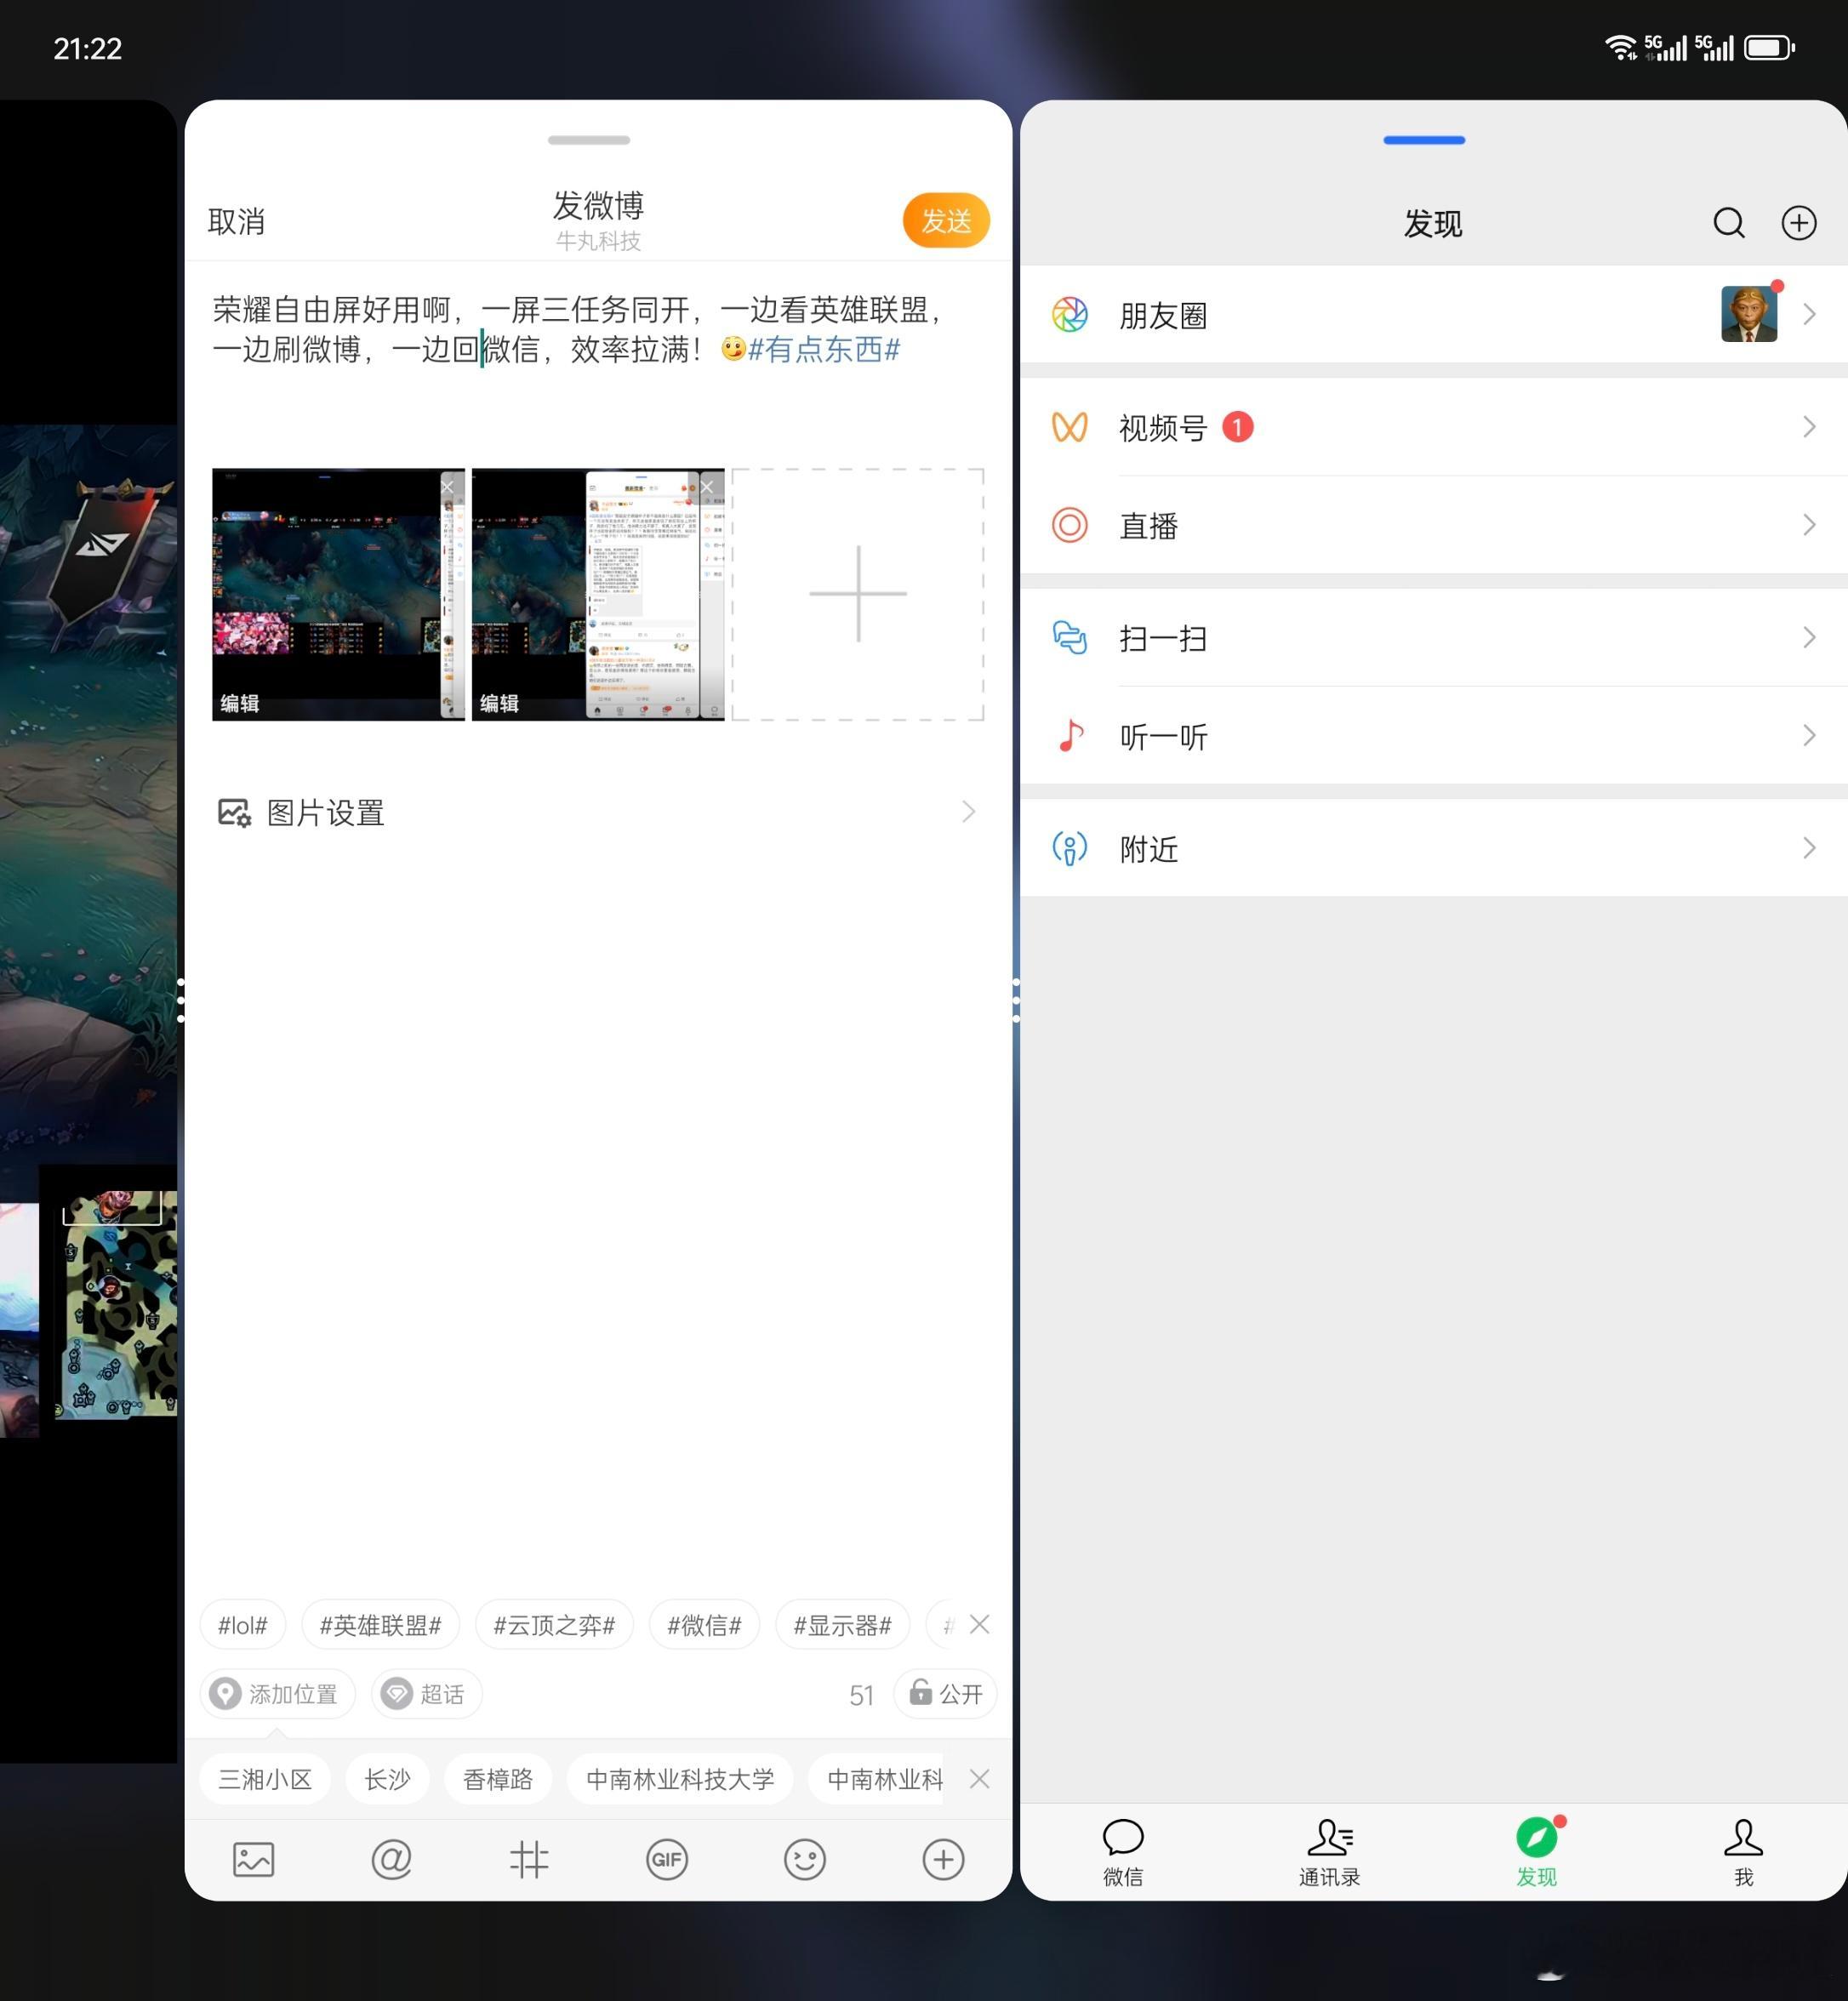Screen dimensions: 1848x2001
Task: Tap the divider handle between Weibo and WeChat
Action: pyautogui.click(x=1016, y=1000)
